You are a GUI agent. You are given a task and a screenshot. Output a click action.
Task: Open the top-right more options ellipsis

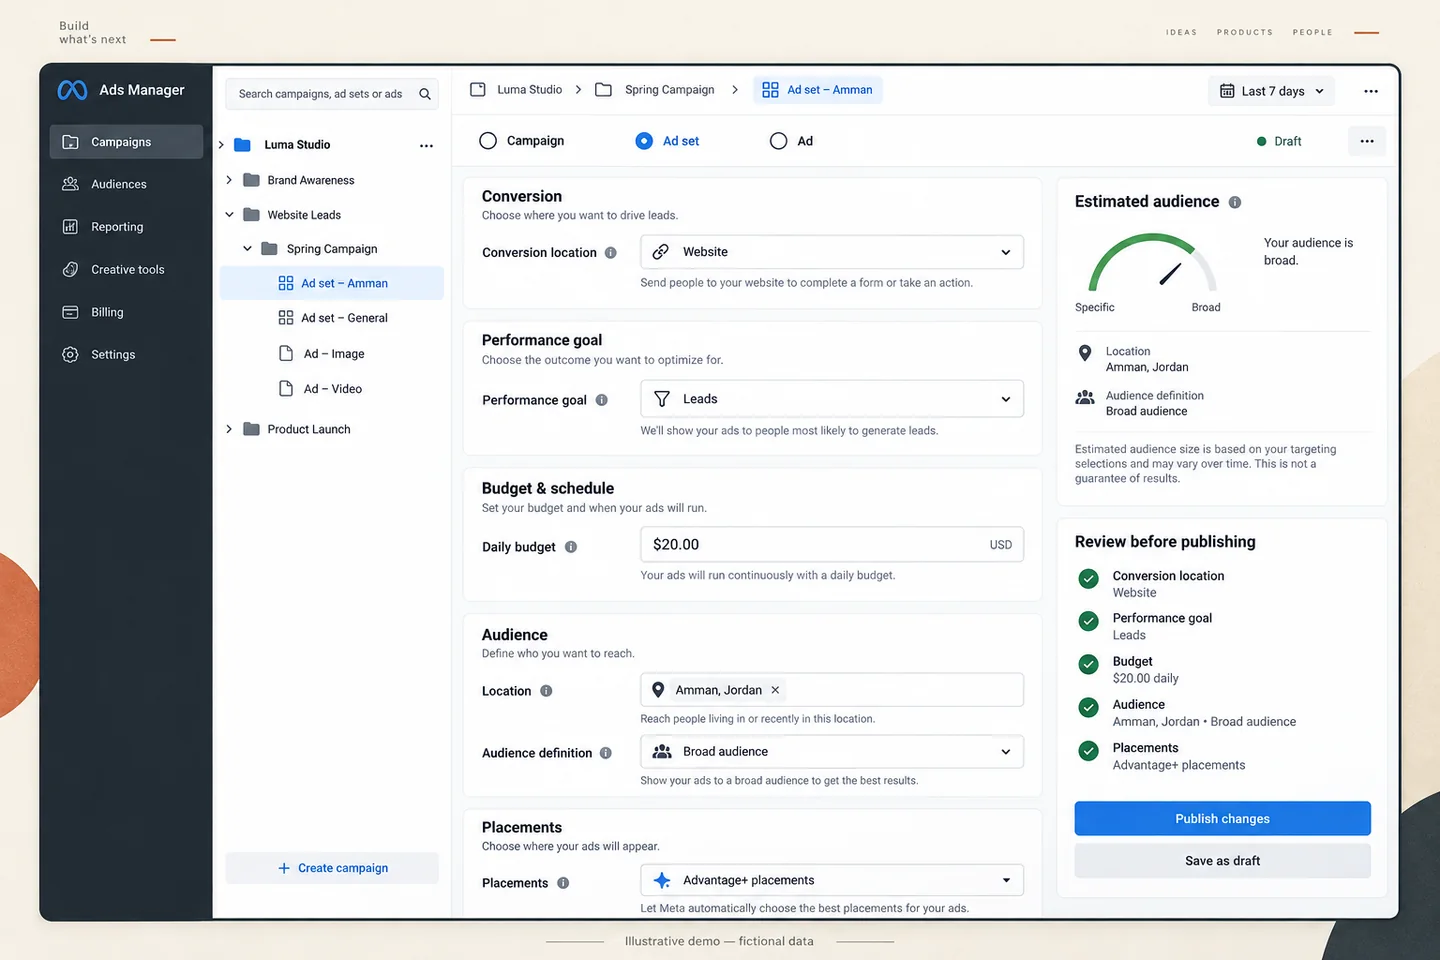tap(1371, 91)
